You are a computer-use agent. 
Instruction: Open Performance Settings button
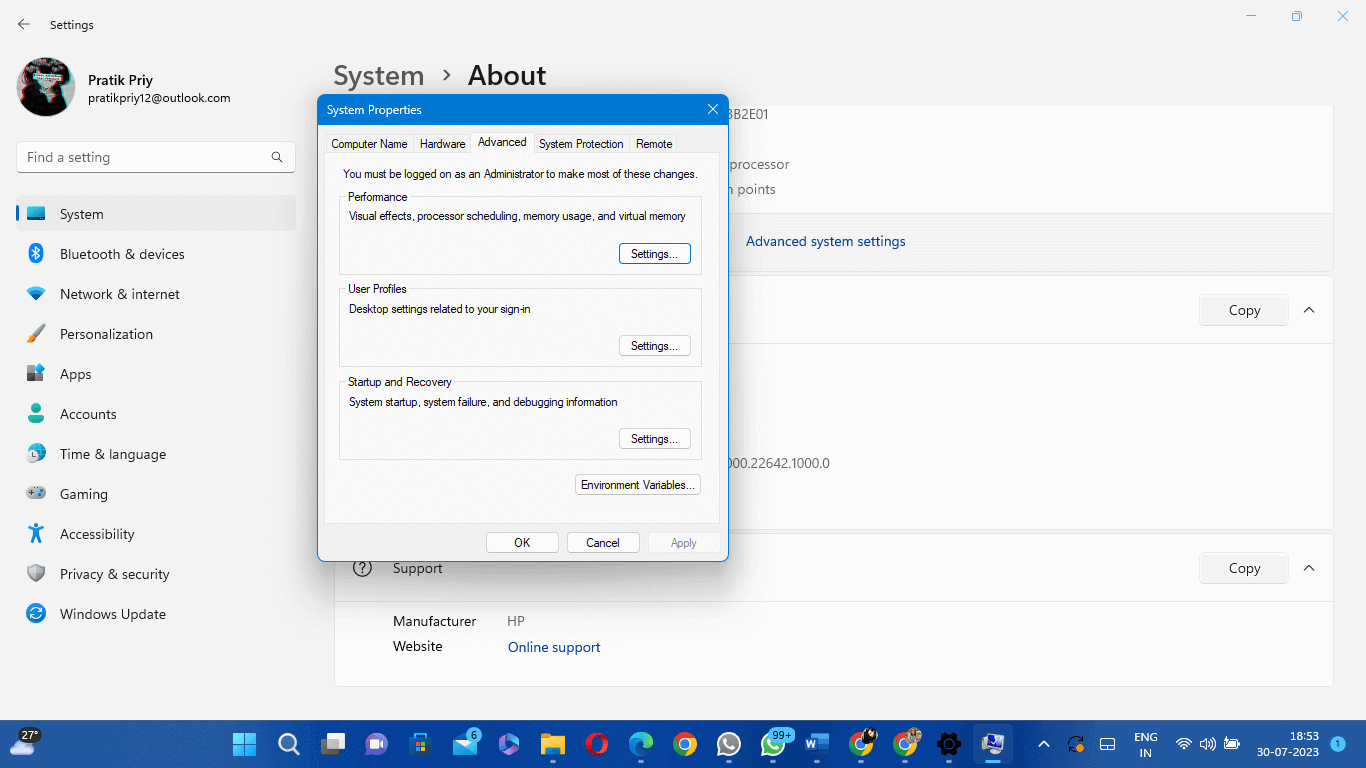pyautogui.click(x=654, y=254)
